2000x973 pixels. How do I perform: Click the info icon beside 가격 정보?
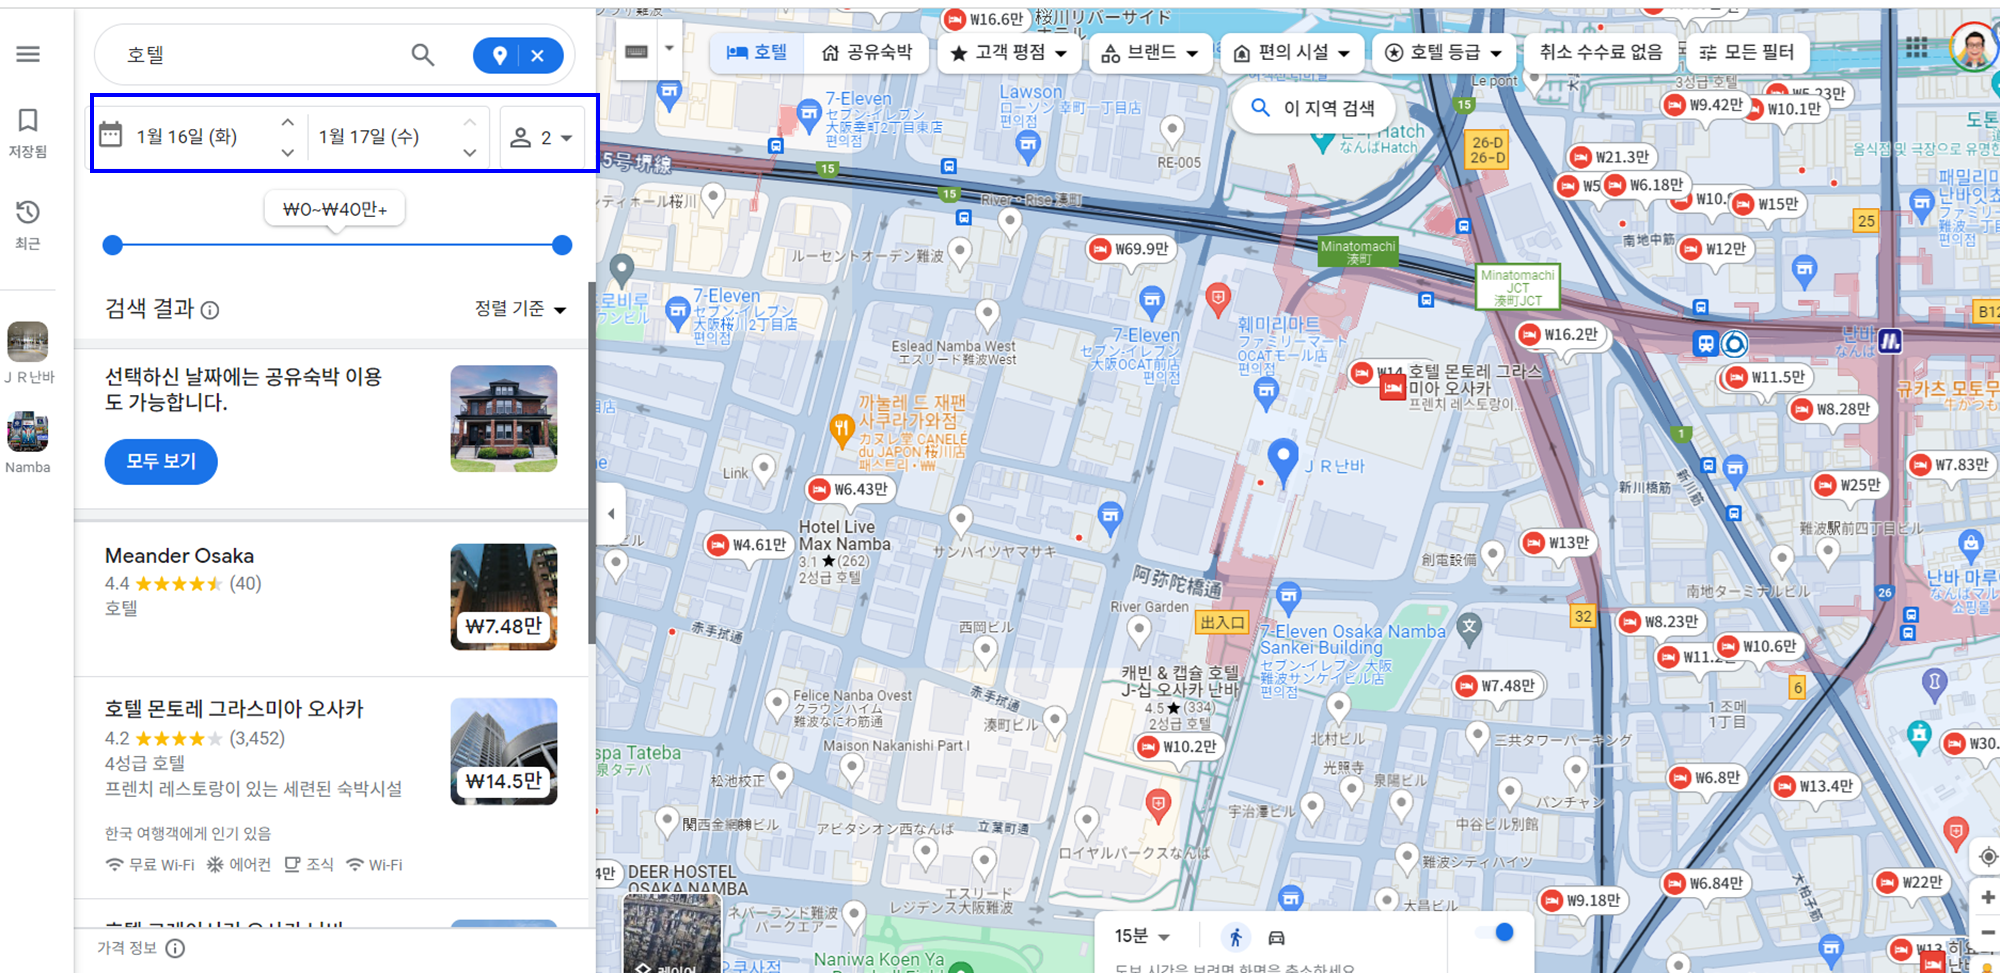(x=175, y=948)
